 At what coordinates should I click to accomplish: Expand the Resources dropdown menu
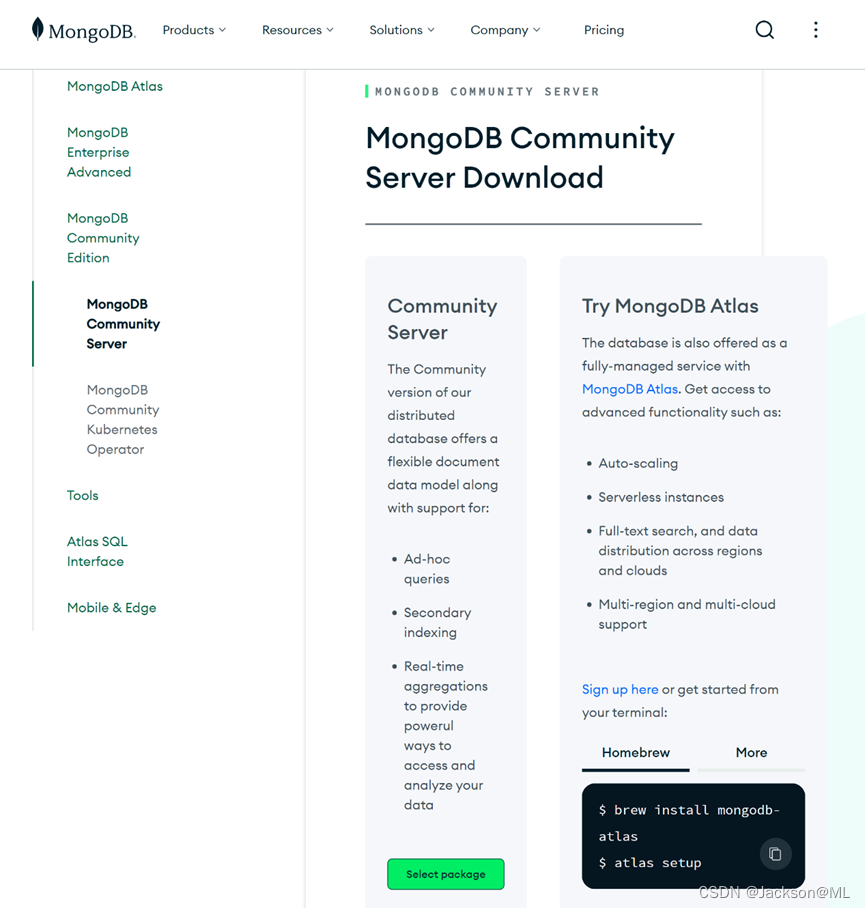point(298,30)
